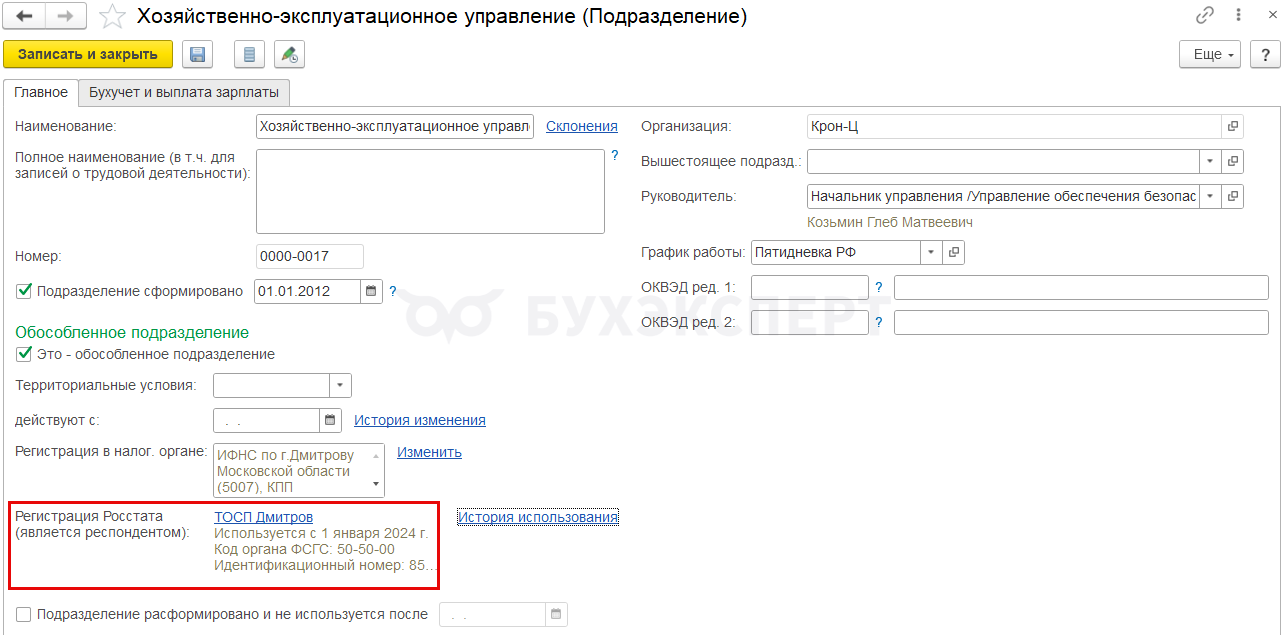This screenshot has height=635, width=1285.
Task: Click Полное наименование text area
Action: pos(430,191)
